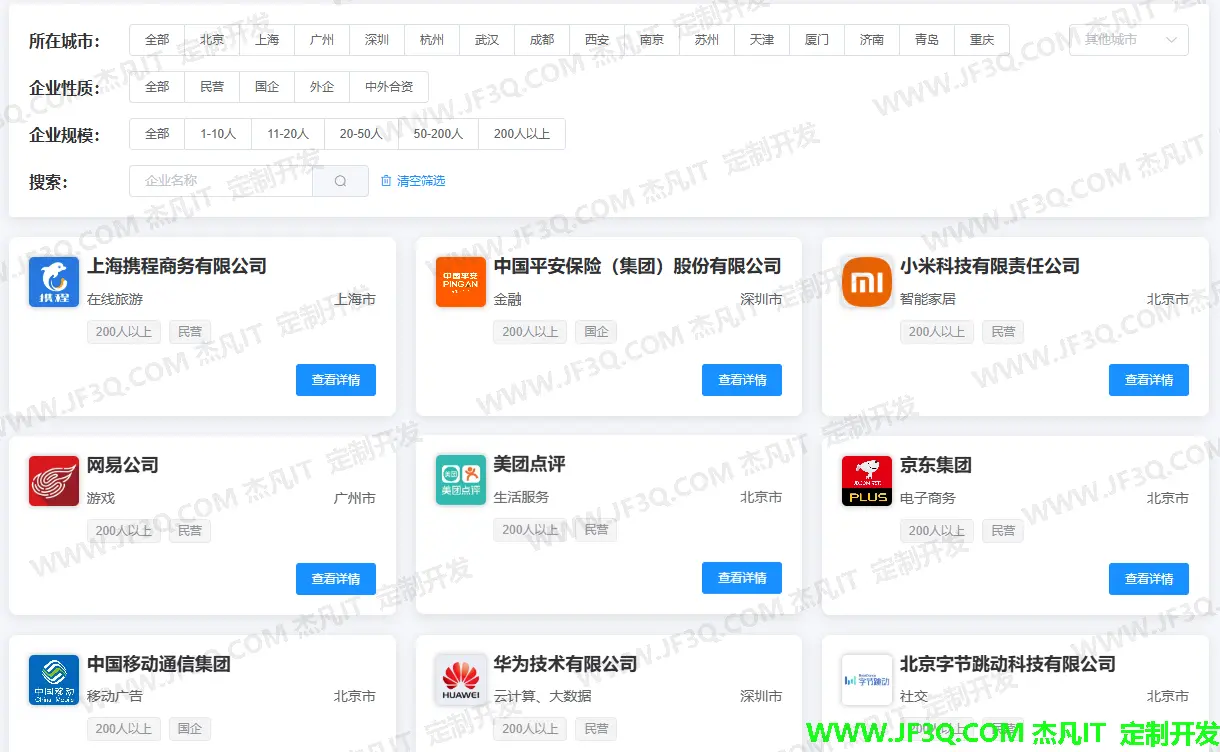Choose 济南 city option
The width and height of the screenshot is (1220, 752).
tap(872, 40)
